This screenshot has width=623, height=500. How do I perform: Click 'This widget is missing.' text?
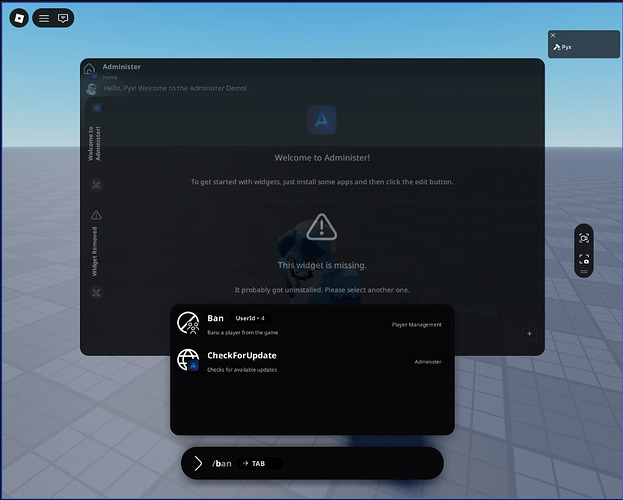[x=322, y=265]
